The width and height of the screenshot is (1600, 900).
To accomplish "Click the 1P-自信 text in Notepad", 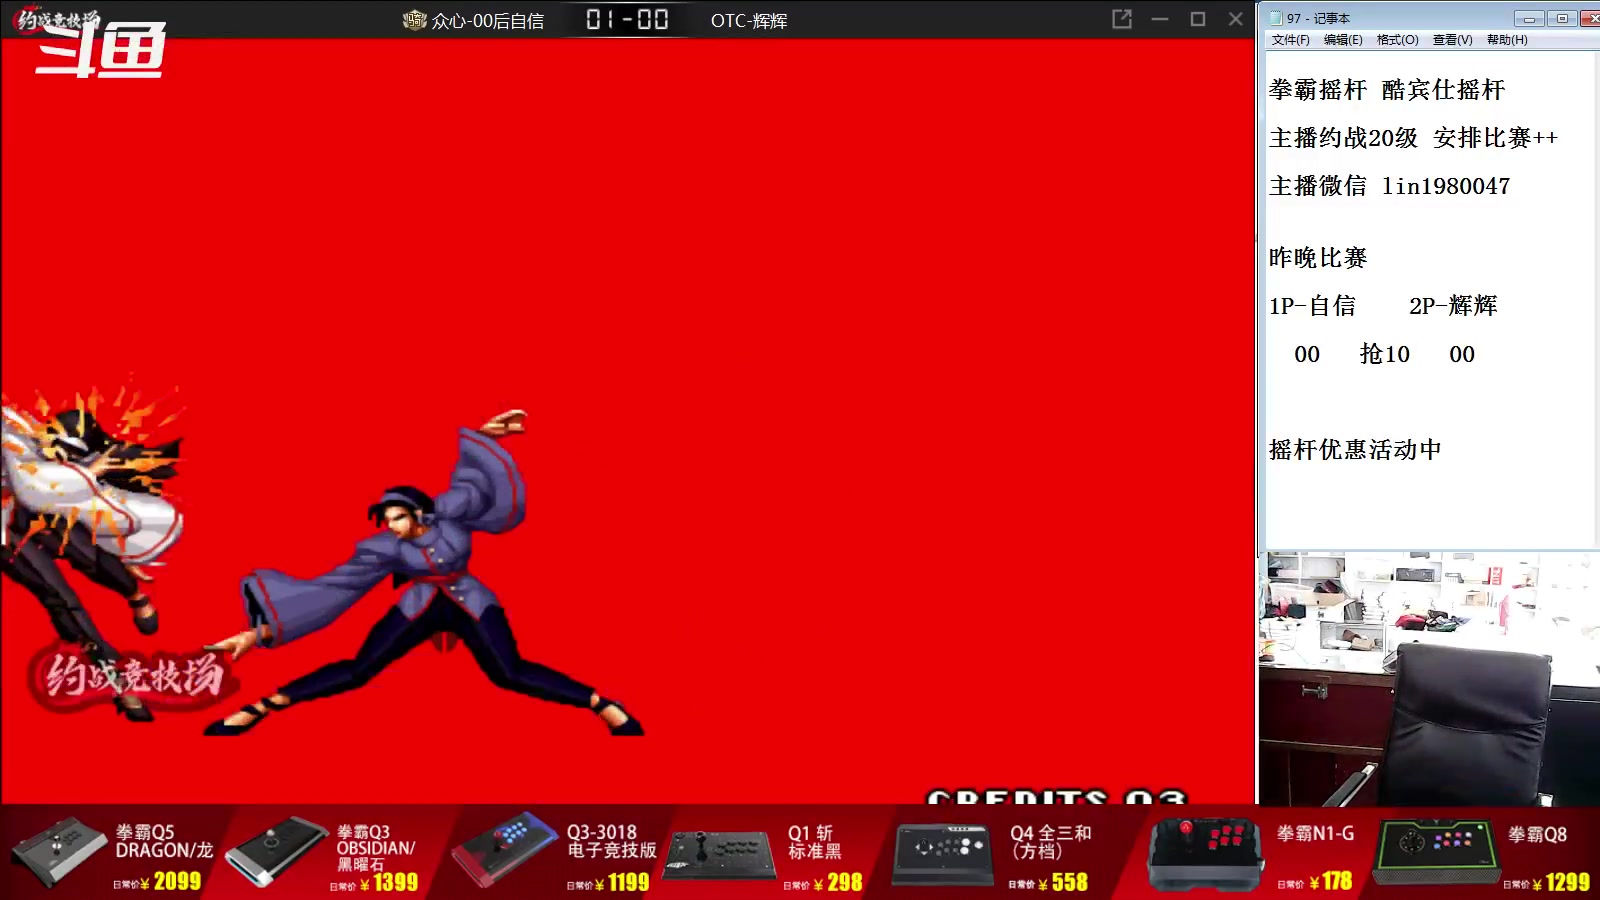I will tap(1312, 306).
